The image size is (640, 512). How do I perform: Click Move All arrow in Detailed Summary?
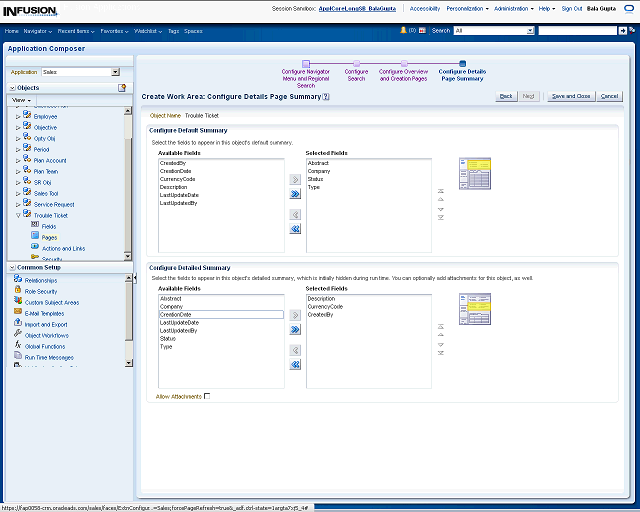(x=295, y=330)
